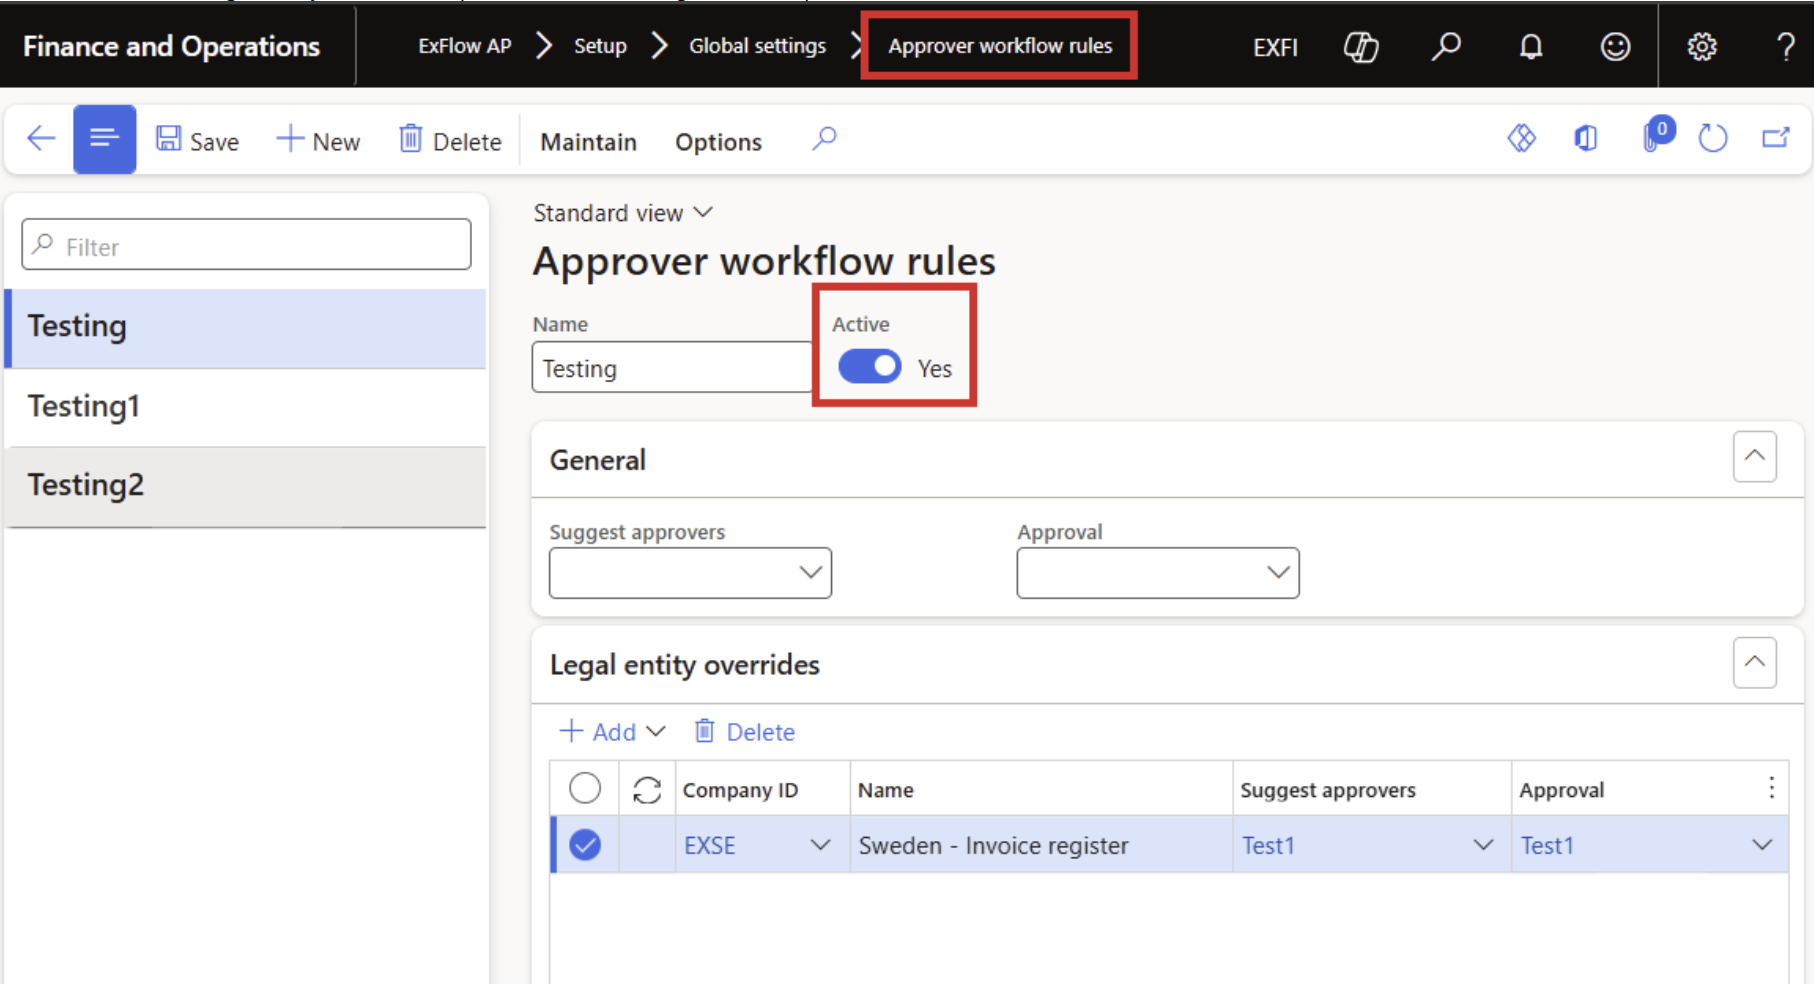Click the back arrow icon

click(41, 138)
